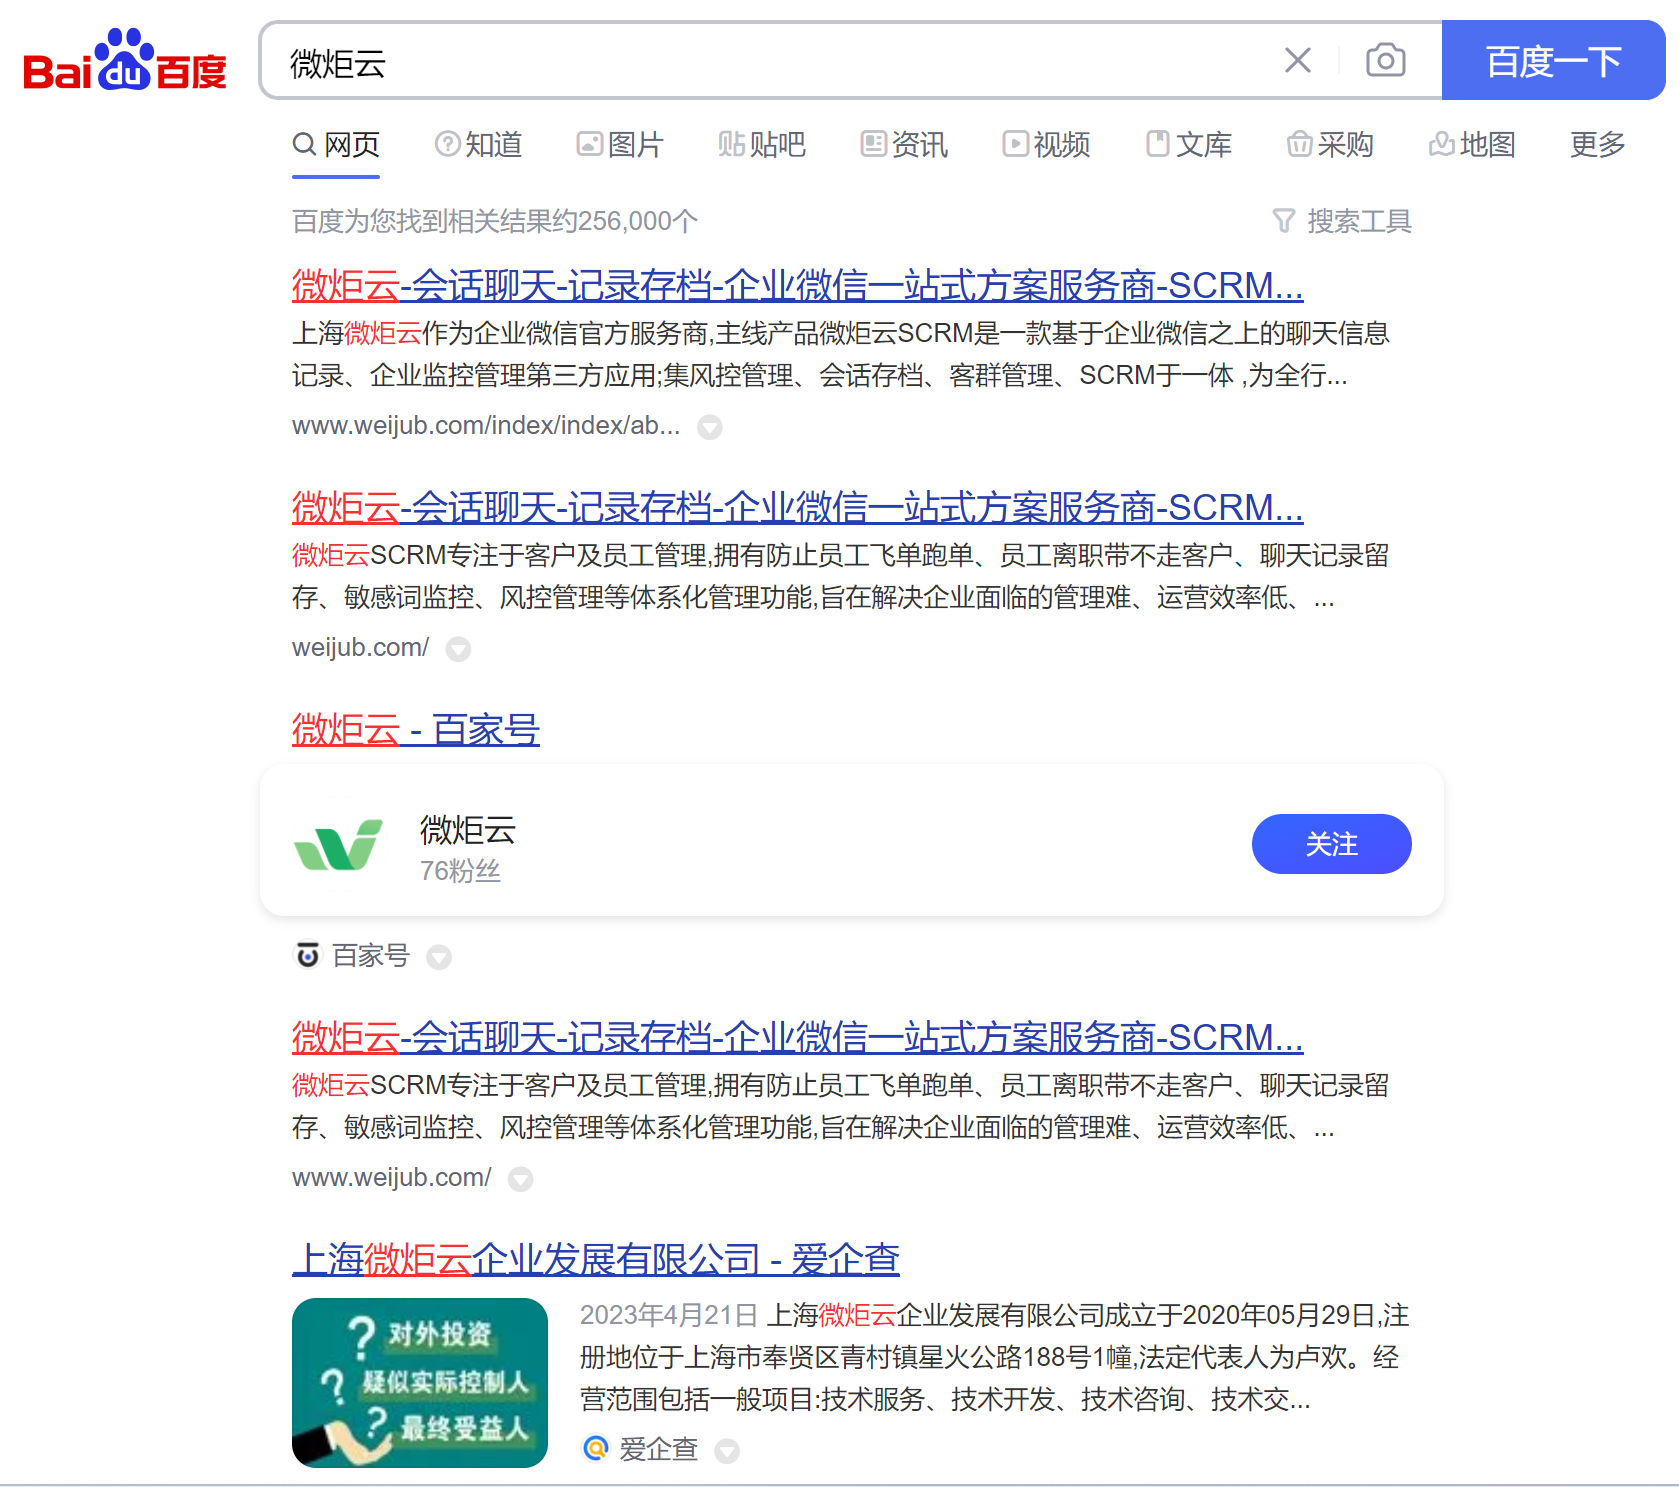
Task: Click the www.weijub.com/ URL
Action: click(392, 1178)
